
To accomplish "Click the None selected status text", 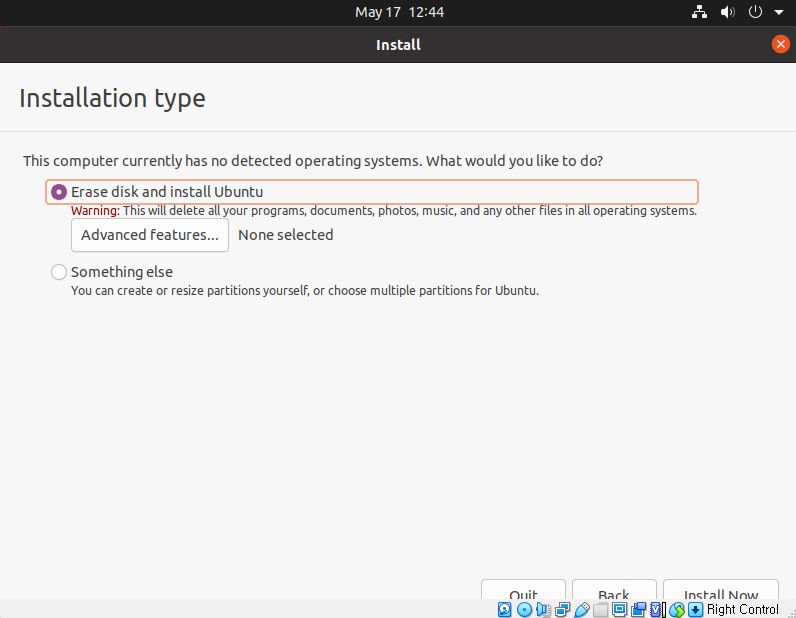I will [x=286, y=235].
